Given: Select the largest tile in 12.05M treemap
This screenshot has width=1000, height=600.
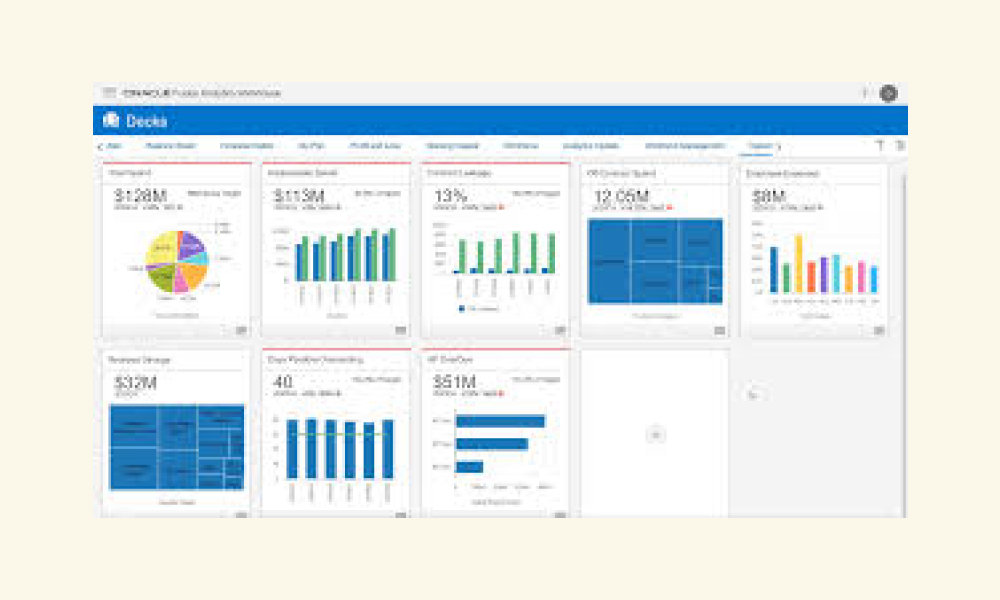Looking at the screenshot, I should [x=609, y=261].
